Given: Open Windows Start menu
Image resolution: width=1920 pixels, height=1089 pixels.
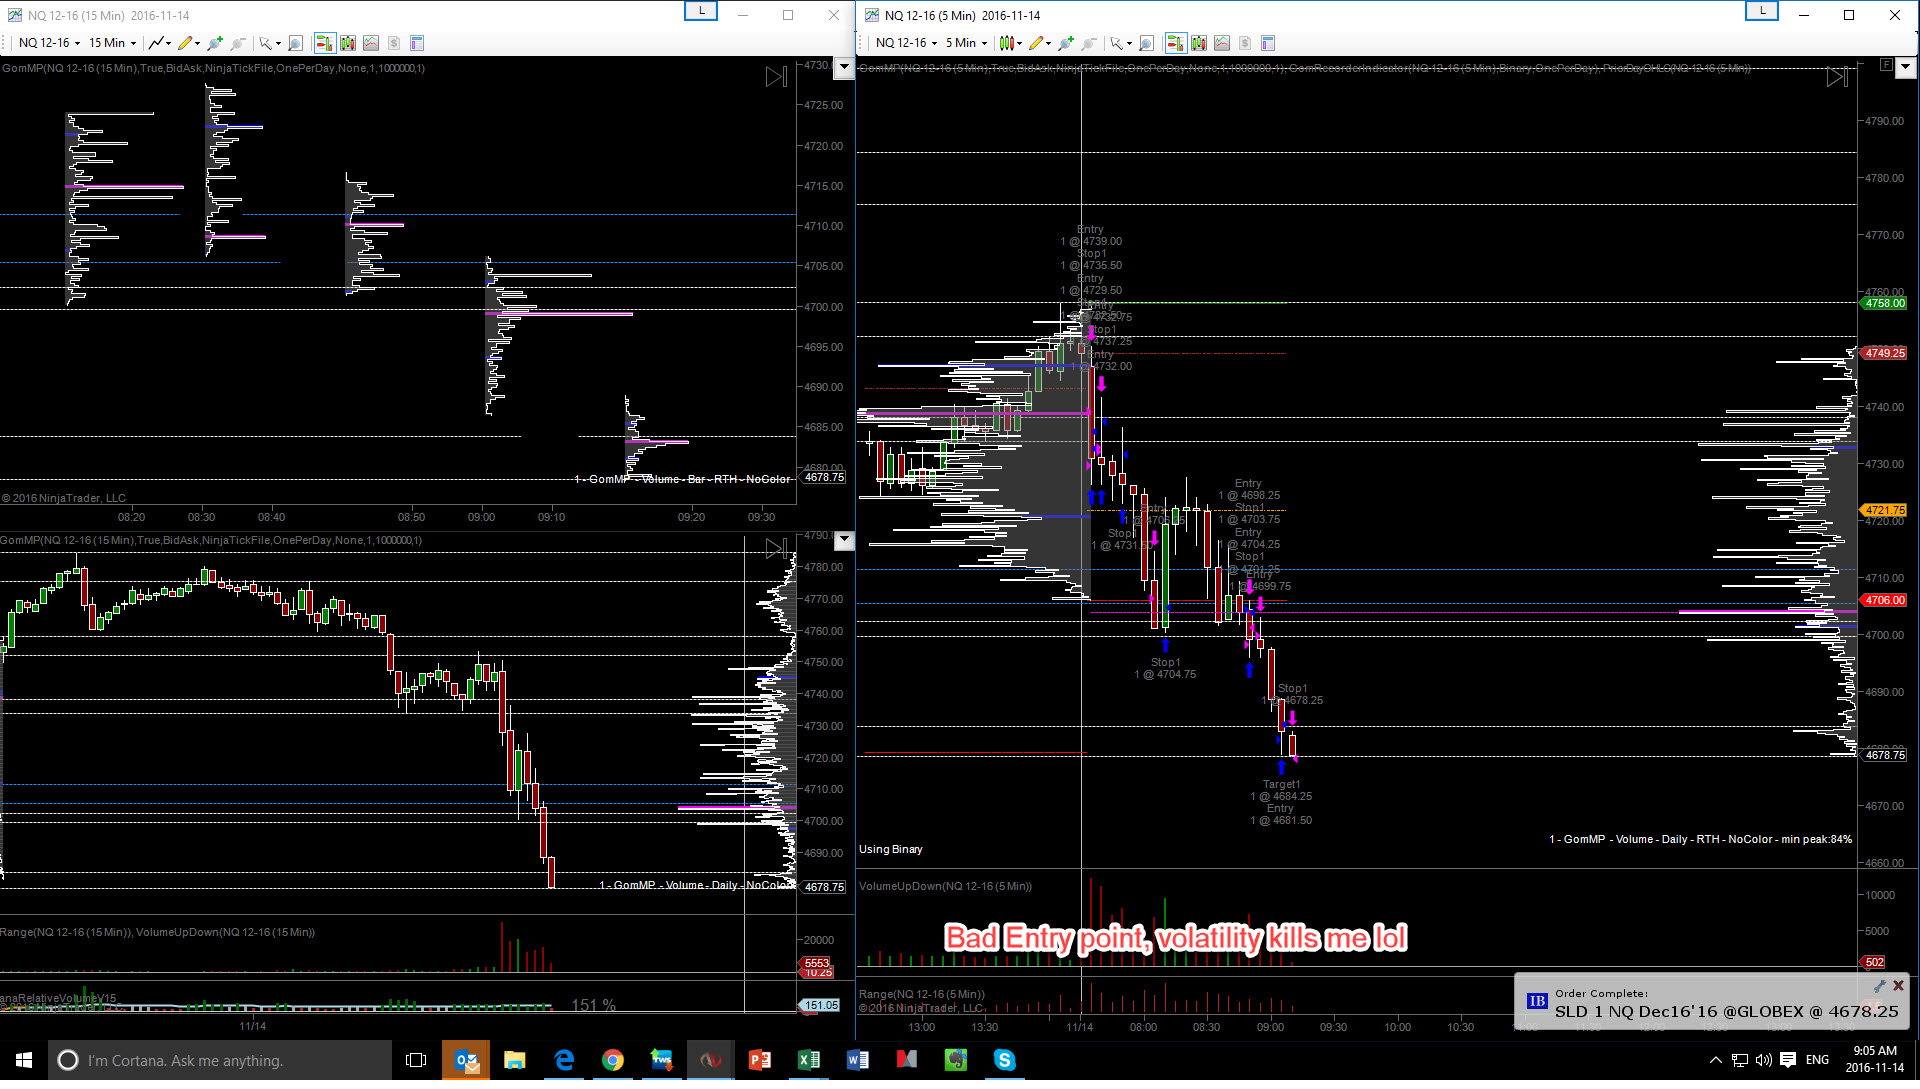Looking at the screenshot, I should 24,1060.
